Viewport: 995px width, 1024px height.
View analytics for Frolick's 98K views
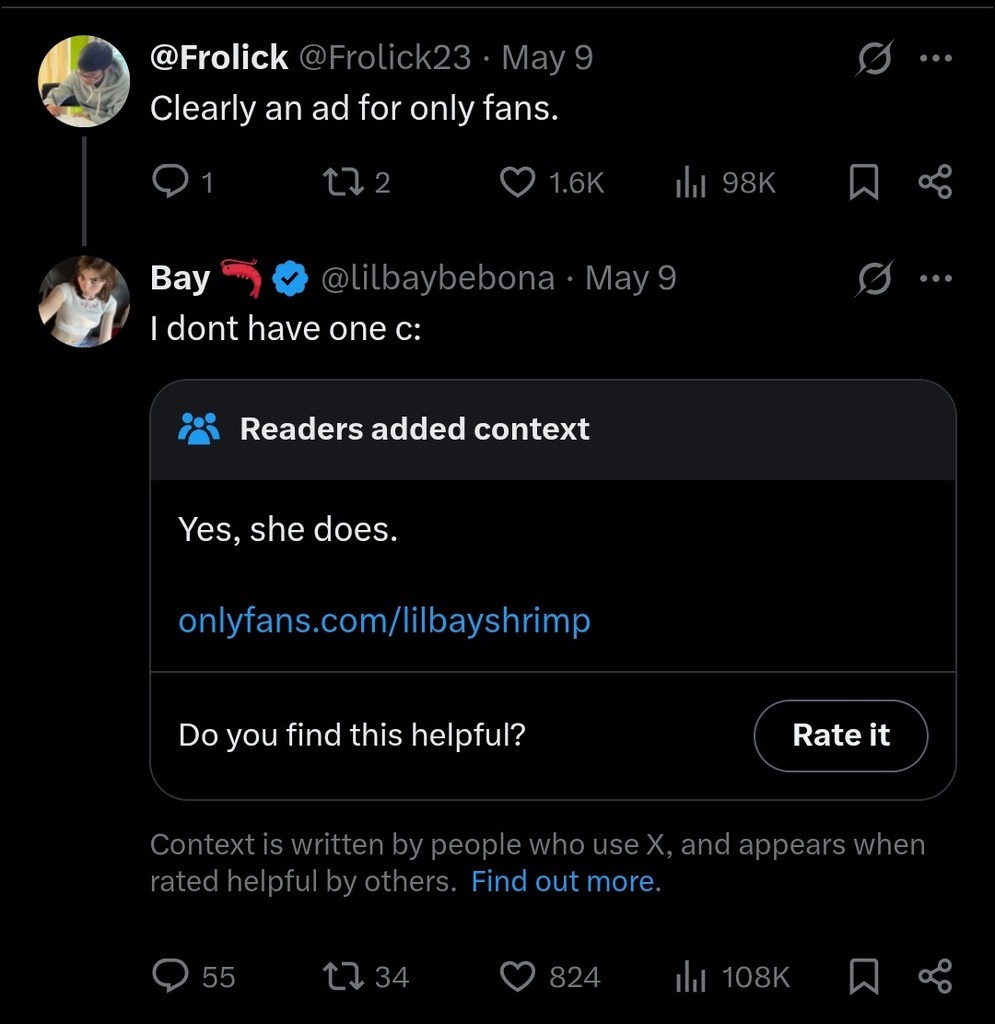click(x=692, y=182)
